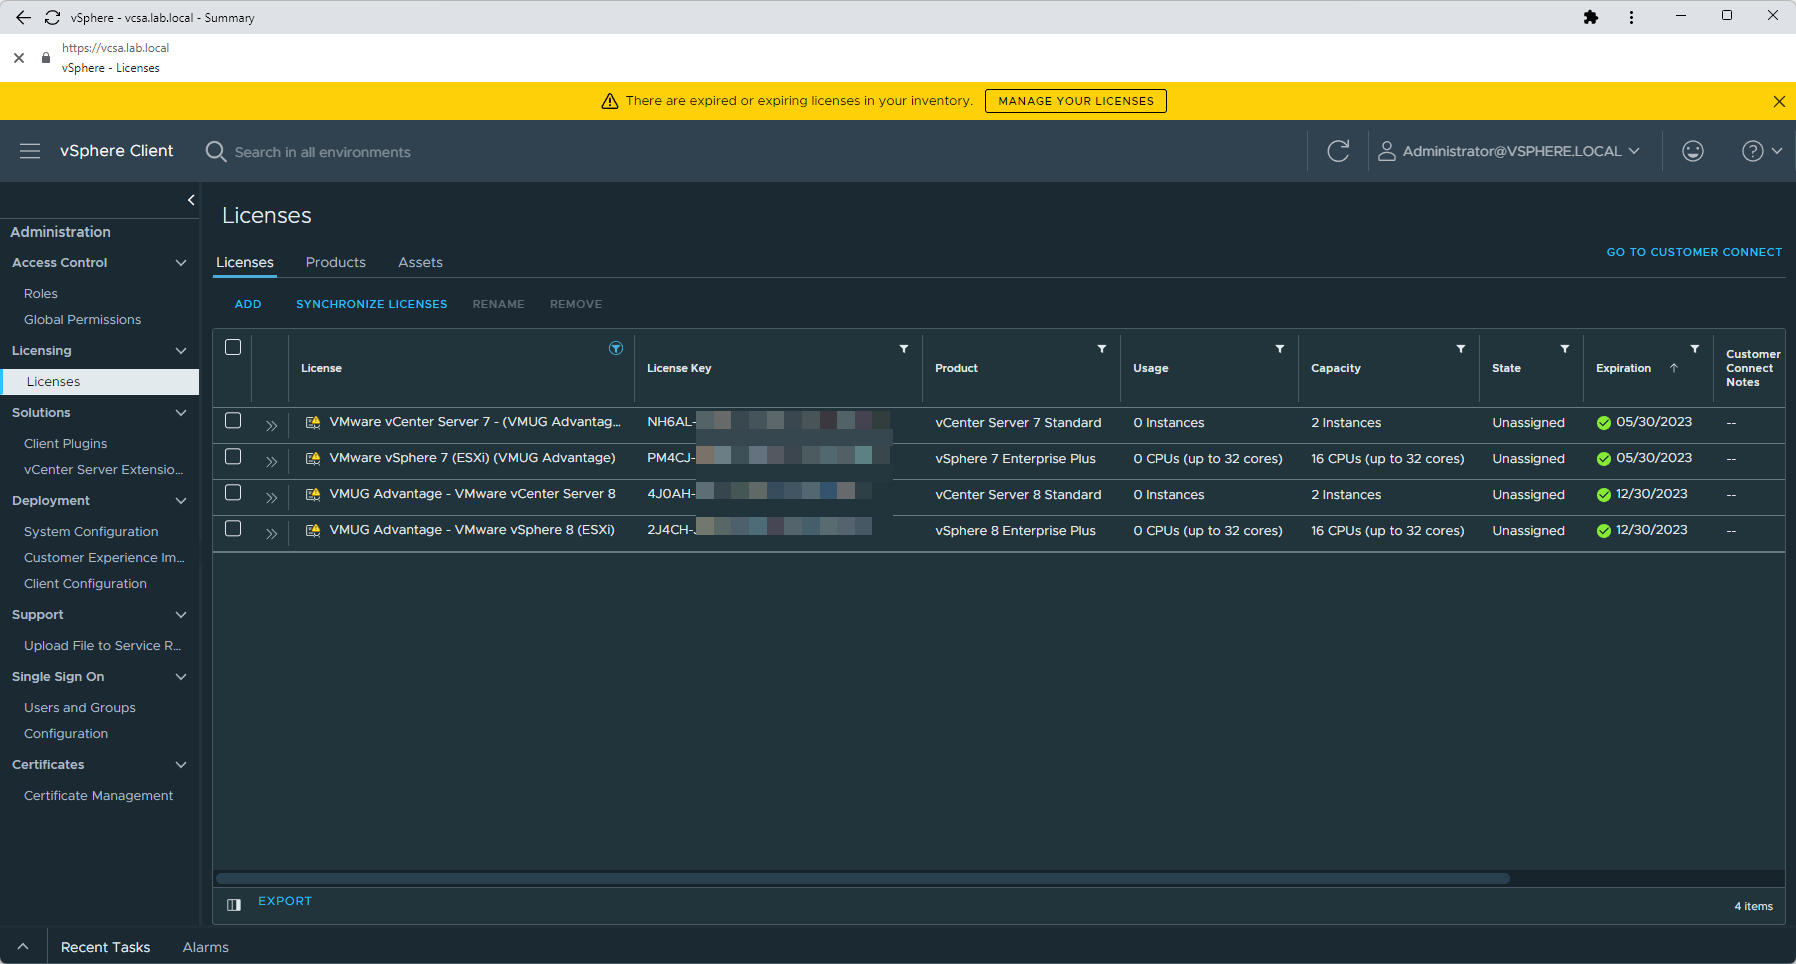Screen dimensions: 1796x964
Task: Open Certificate Management in sidebar
Action: [99, 796]
